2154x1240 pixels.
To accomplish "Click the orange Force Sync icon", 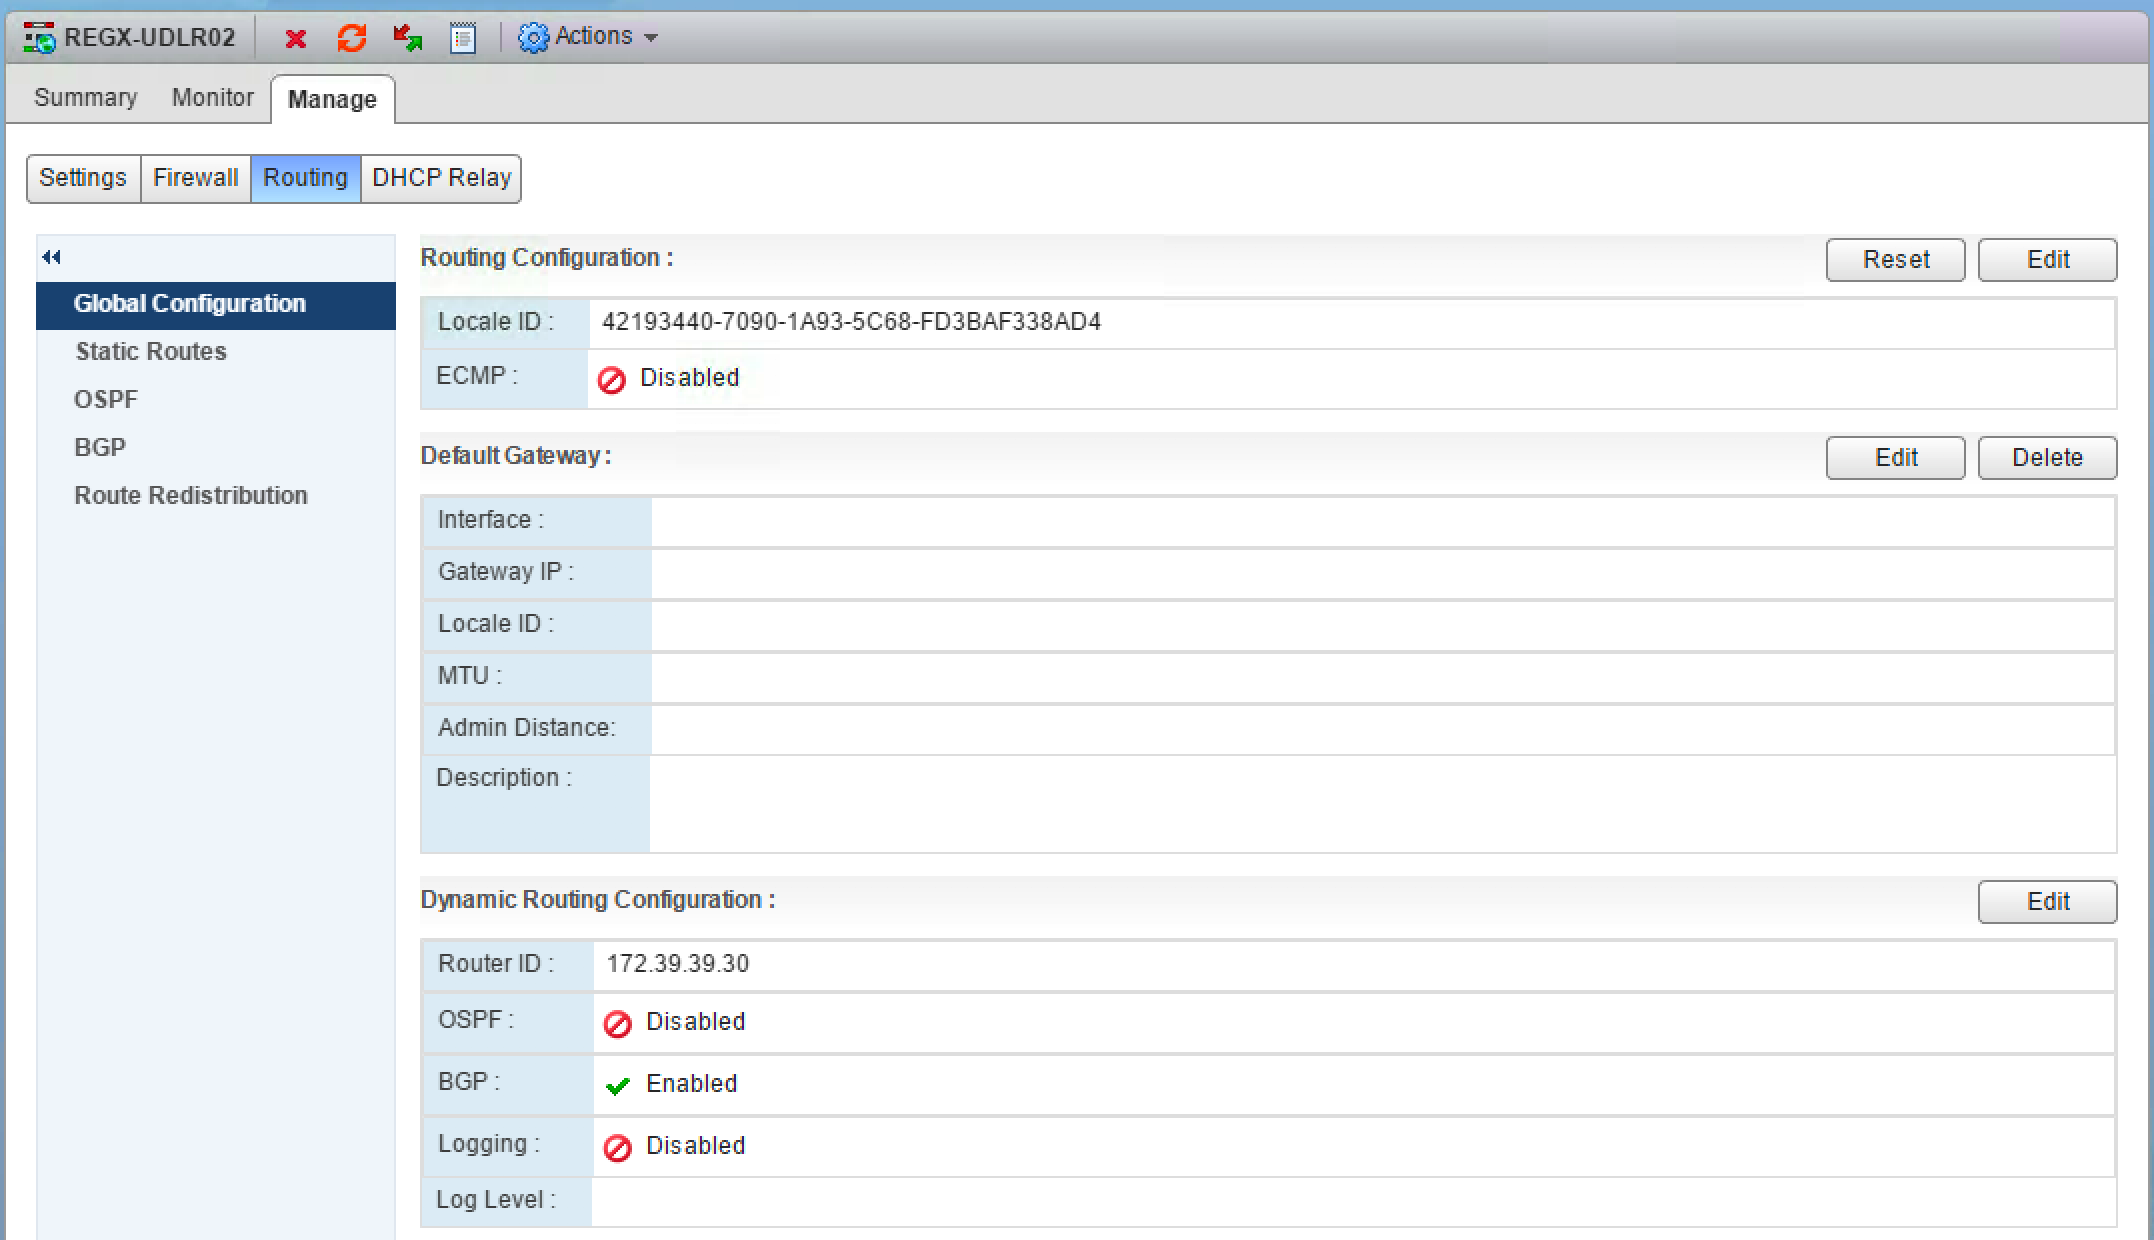I will coord(351,38).
